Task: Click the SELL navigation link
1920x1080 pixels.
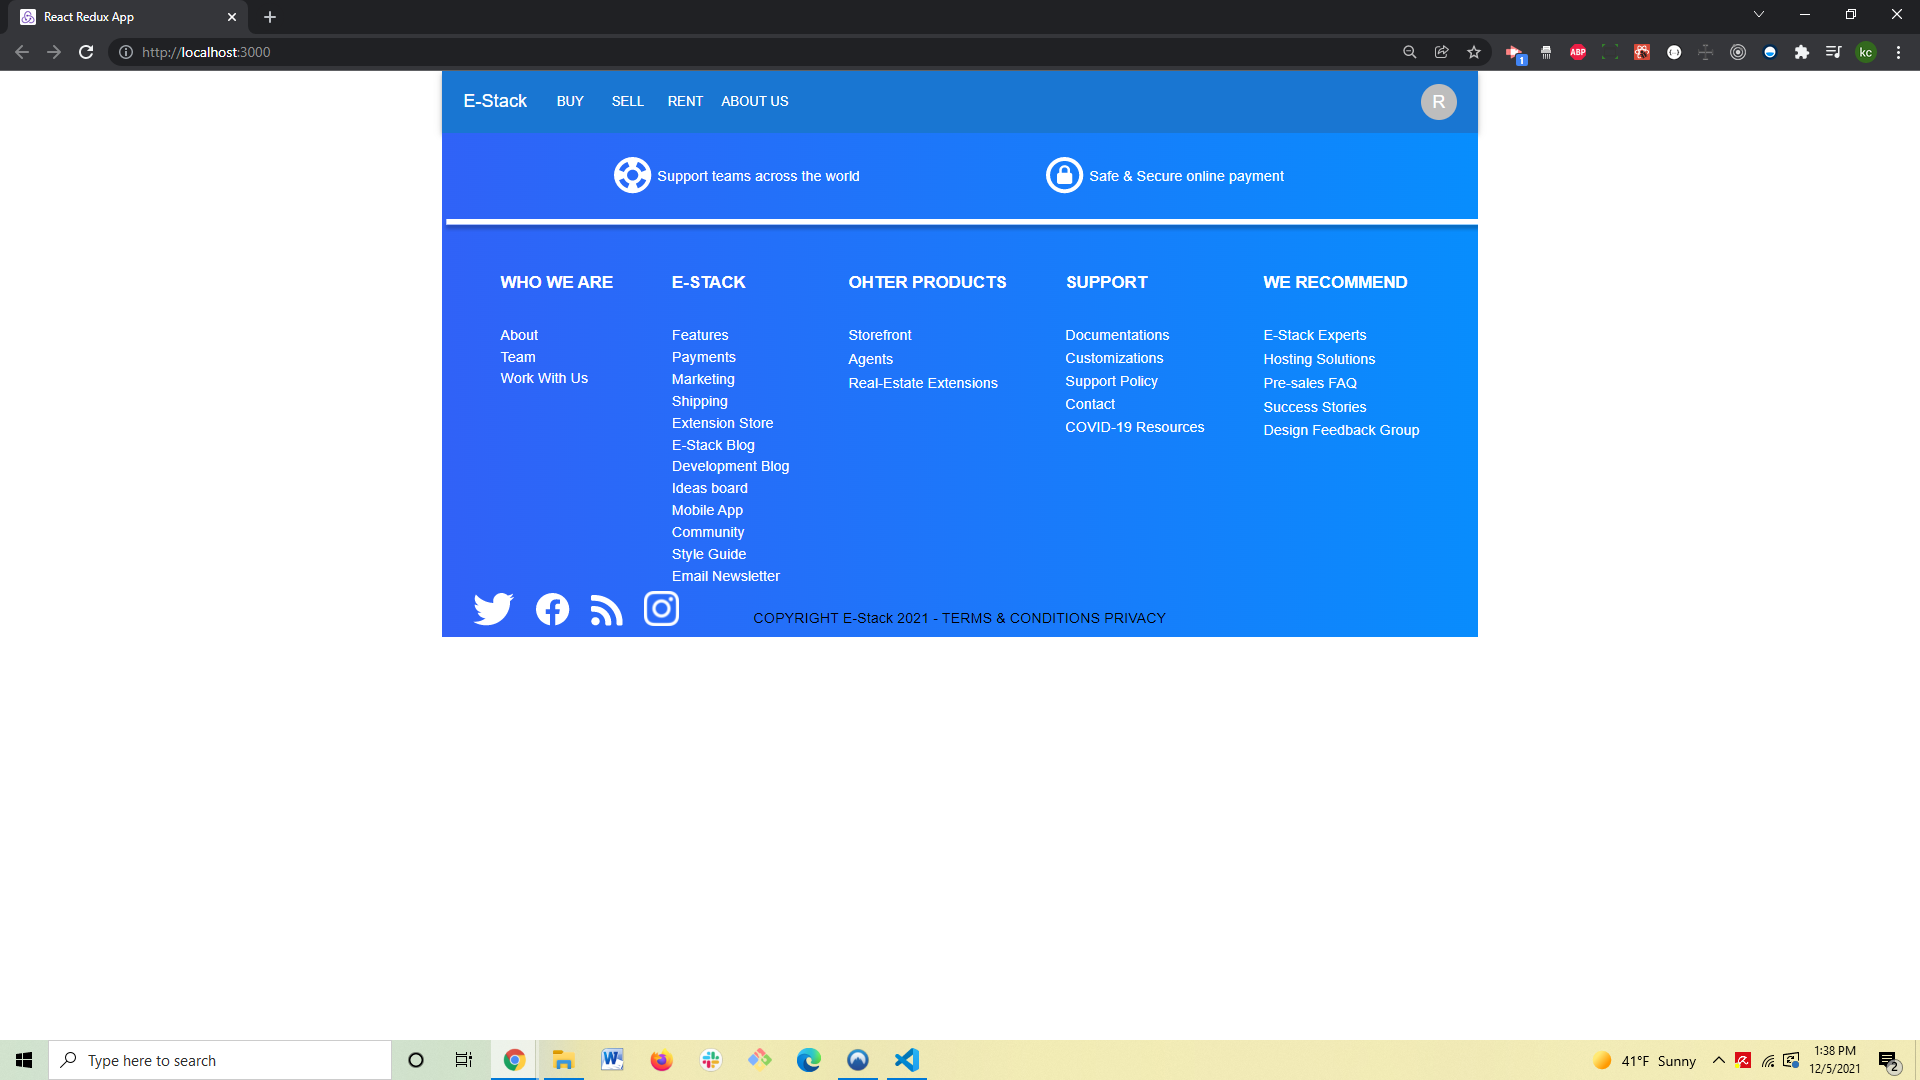Action: click(628, 102)
